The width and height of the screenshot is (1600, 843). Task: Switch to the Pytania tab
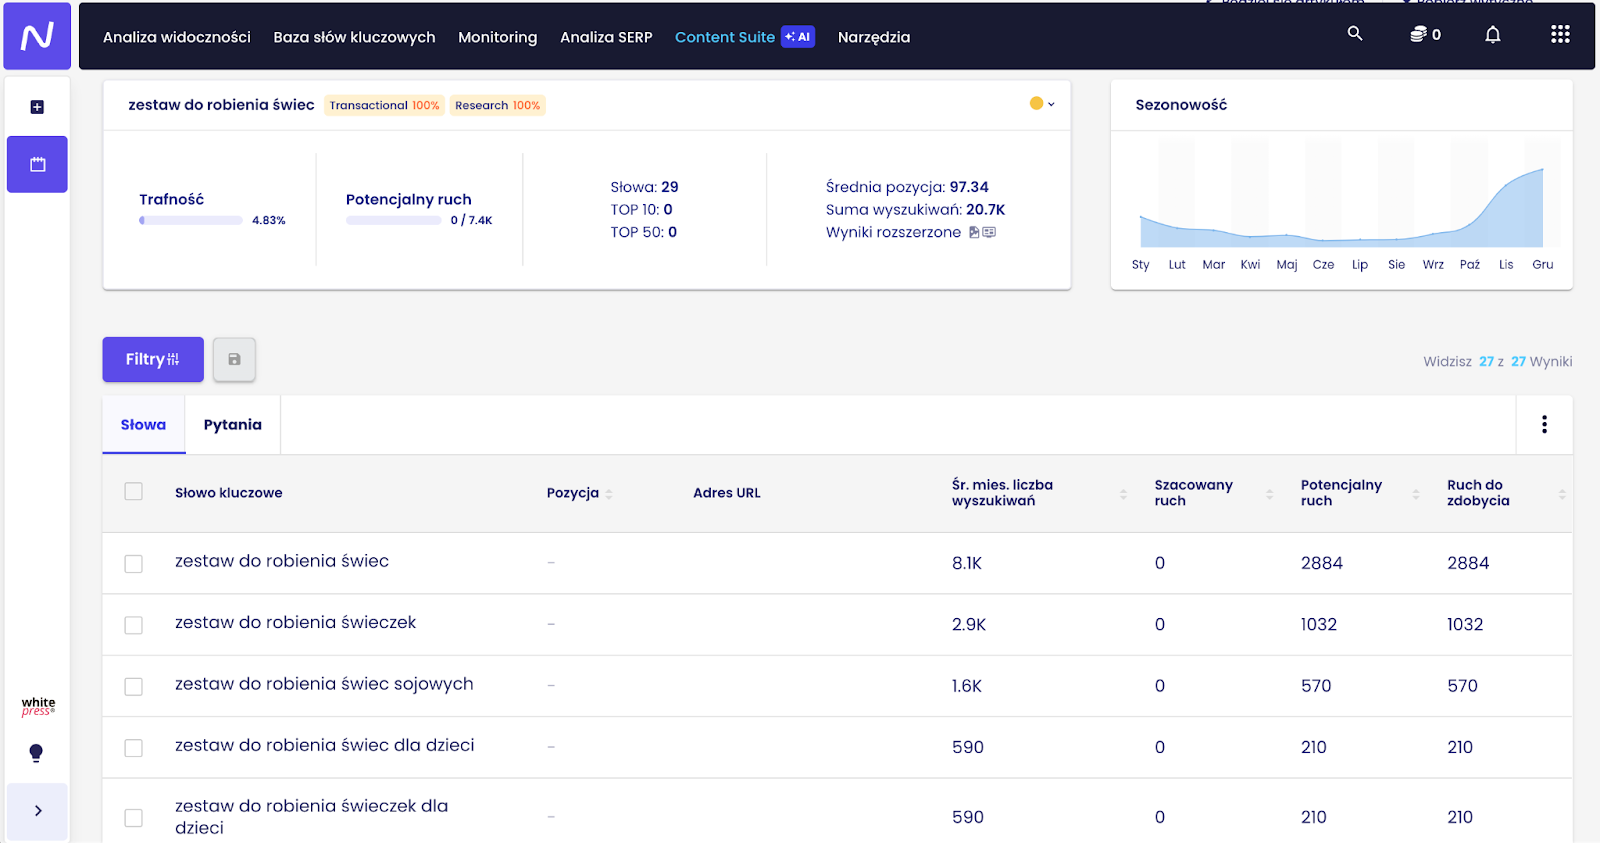click(232, 425)
